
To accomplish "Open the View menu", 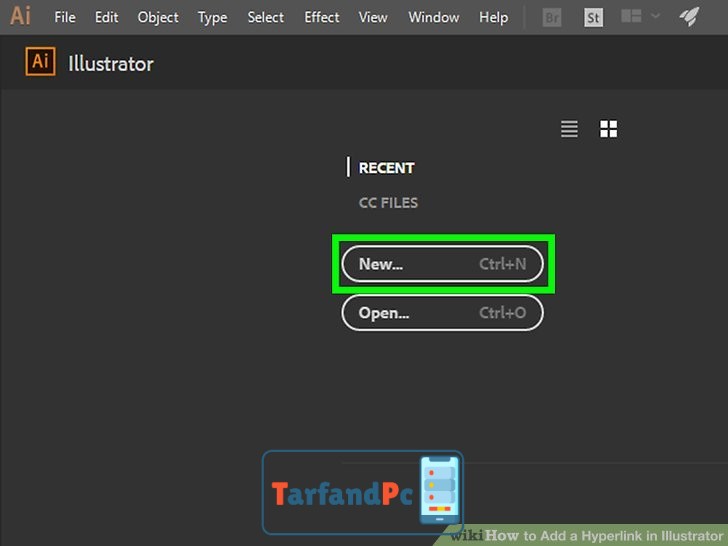I will pyautogui.click(x=373, y=18).
